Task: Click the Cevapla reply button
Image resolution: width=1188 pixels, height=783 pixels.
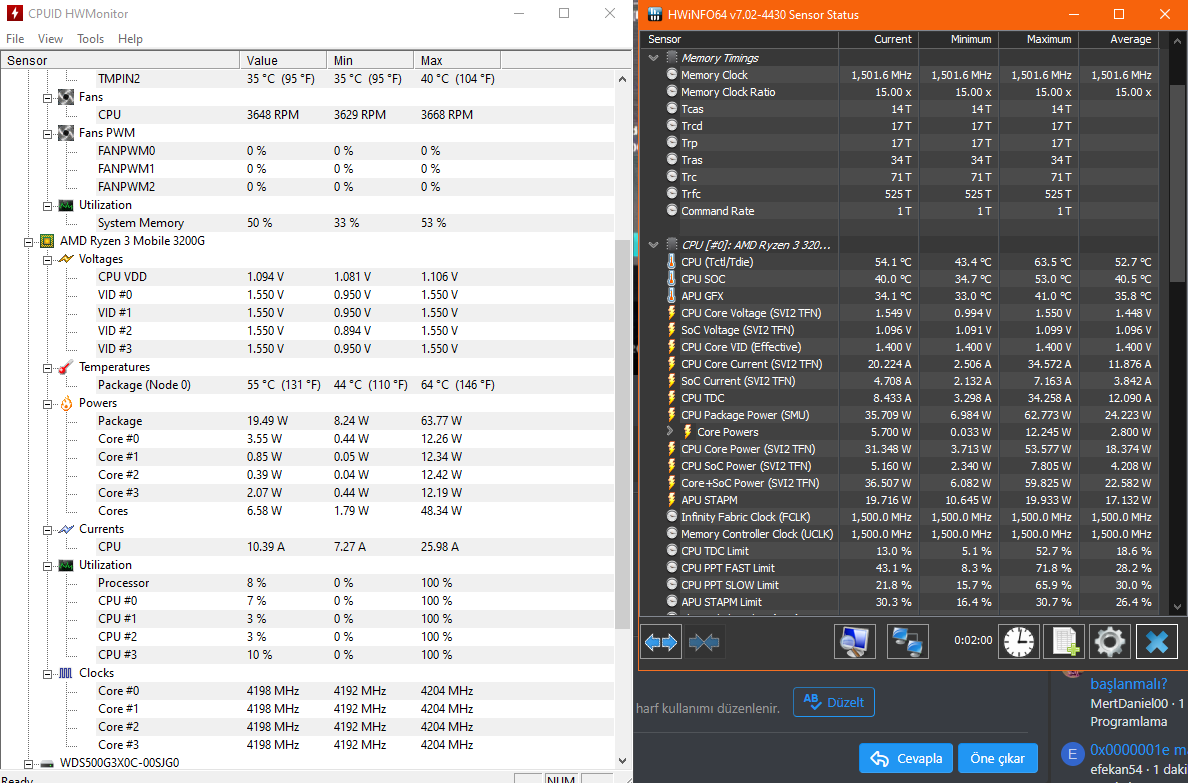Action: point(906,758)
